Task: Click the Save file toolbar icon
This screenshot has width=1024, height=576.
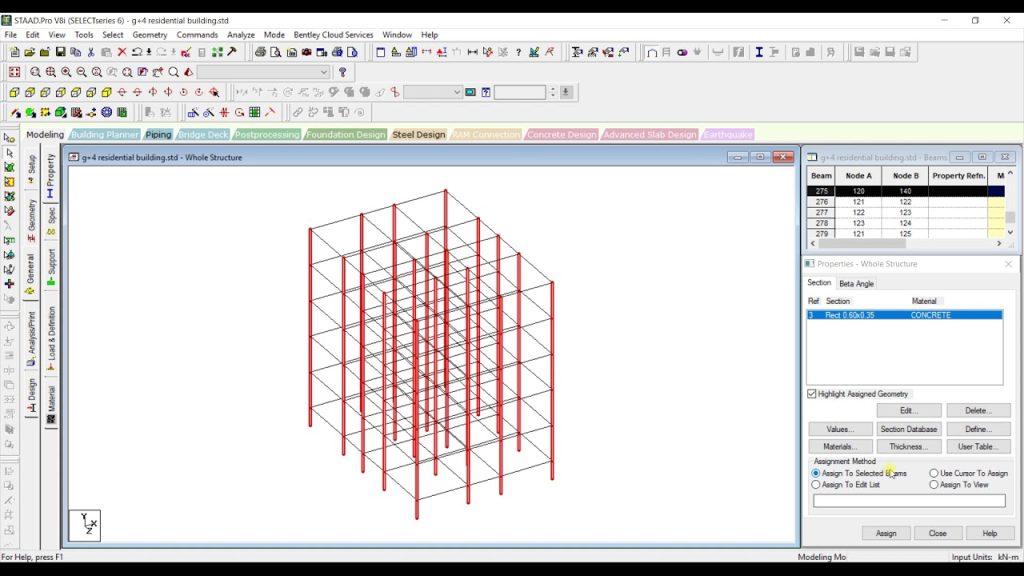Action: pos(60,52)
